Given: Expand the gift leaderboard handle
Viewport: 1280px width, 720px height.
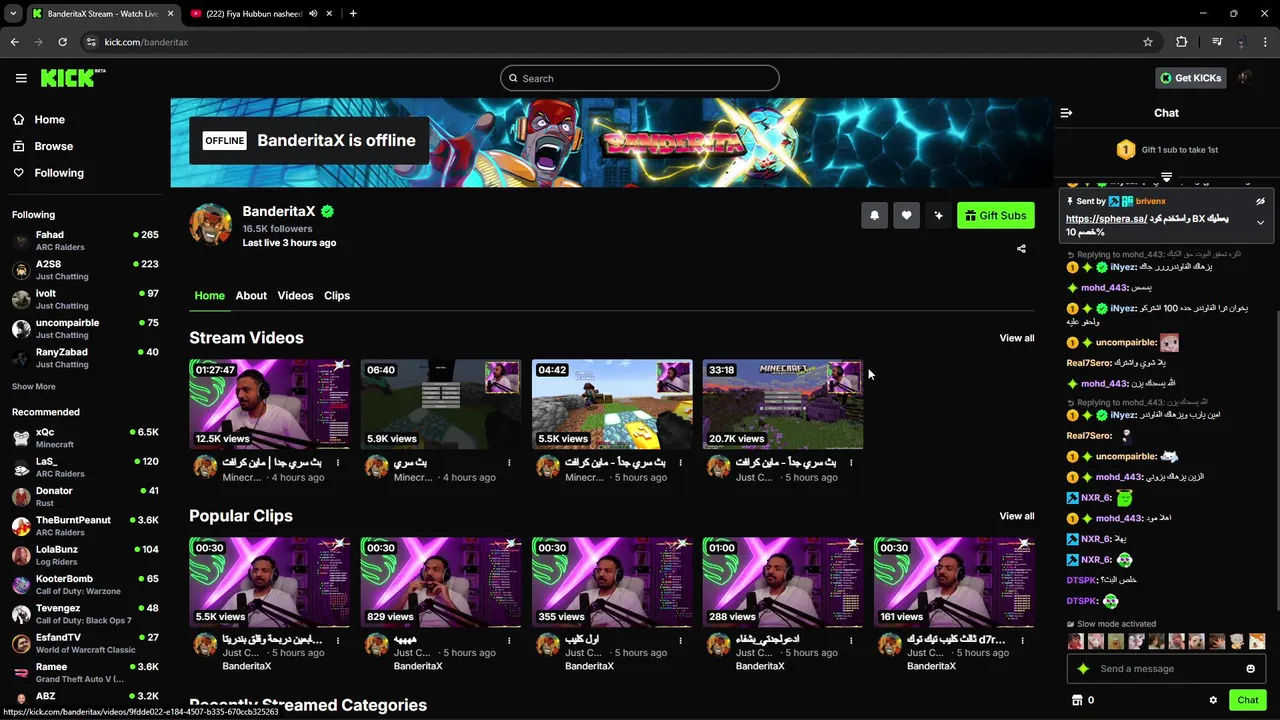Looking at the screenshot, I should pos(1166,177).
